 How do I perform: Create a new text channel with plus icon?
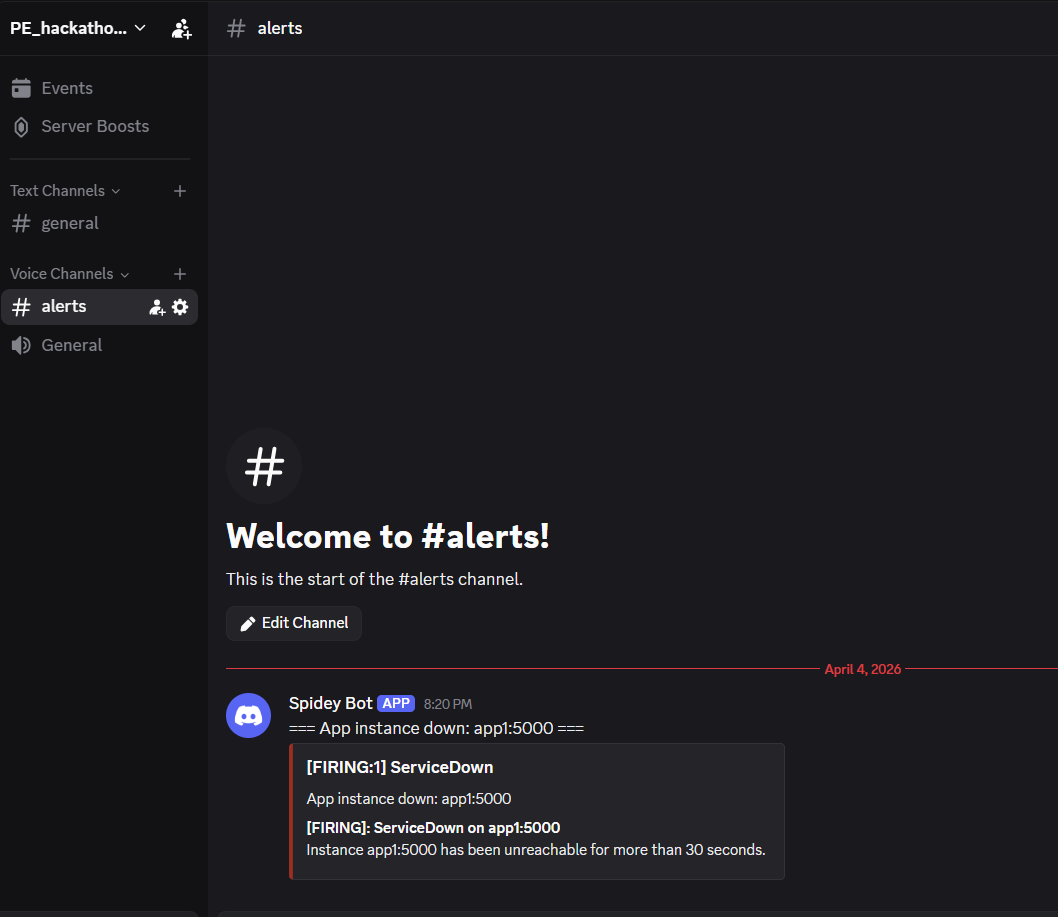179,191
